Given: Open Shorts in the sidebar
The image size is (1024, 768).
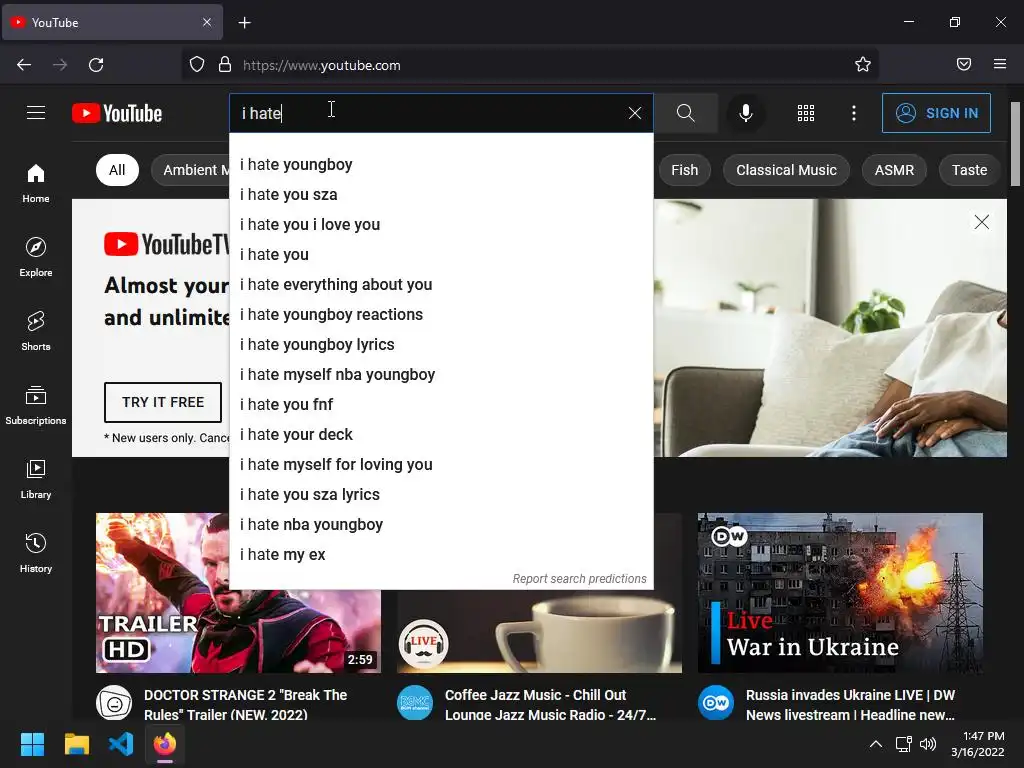Looking at the screenshot, I should tap(36, 331).
